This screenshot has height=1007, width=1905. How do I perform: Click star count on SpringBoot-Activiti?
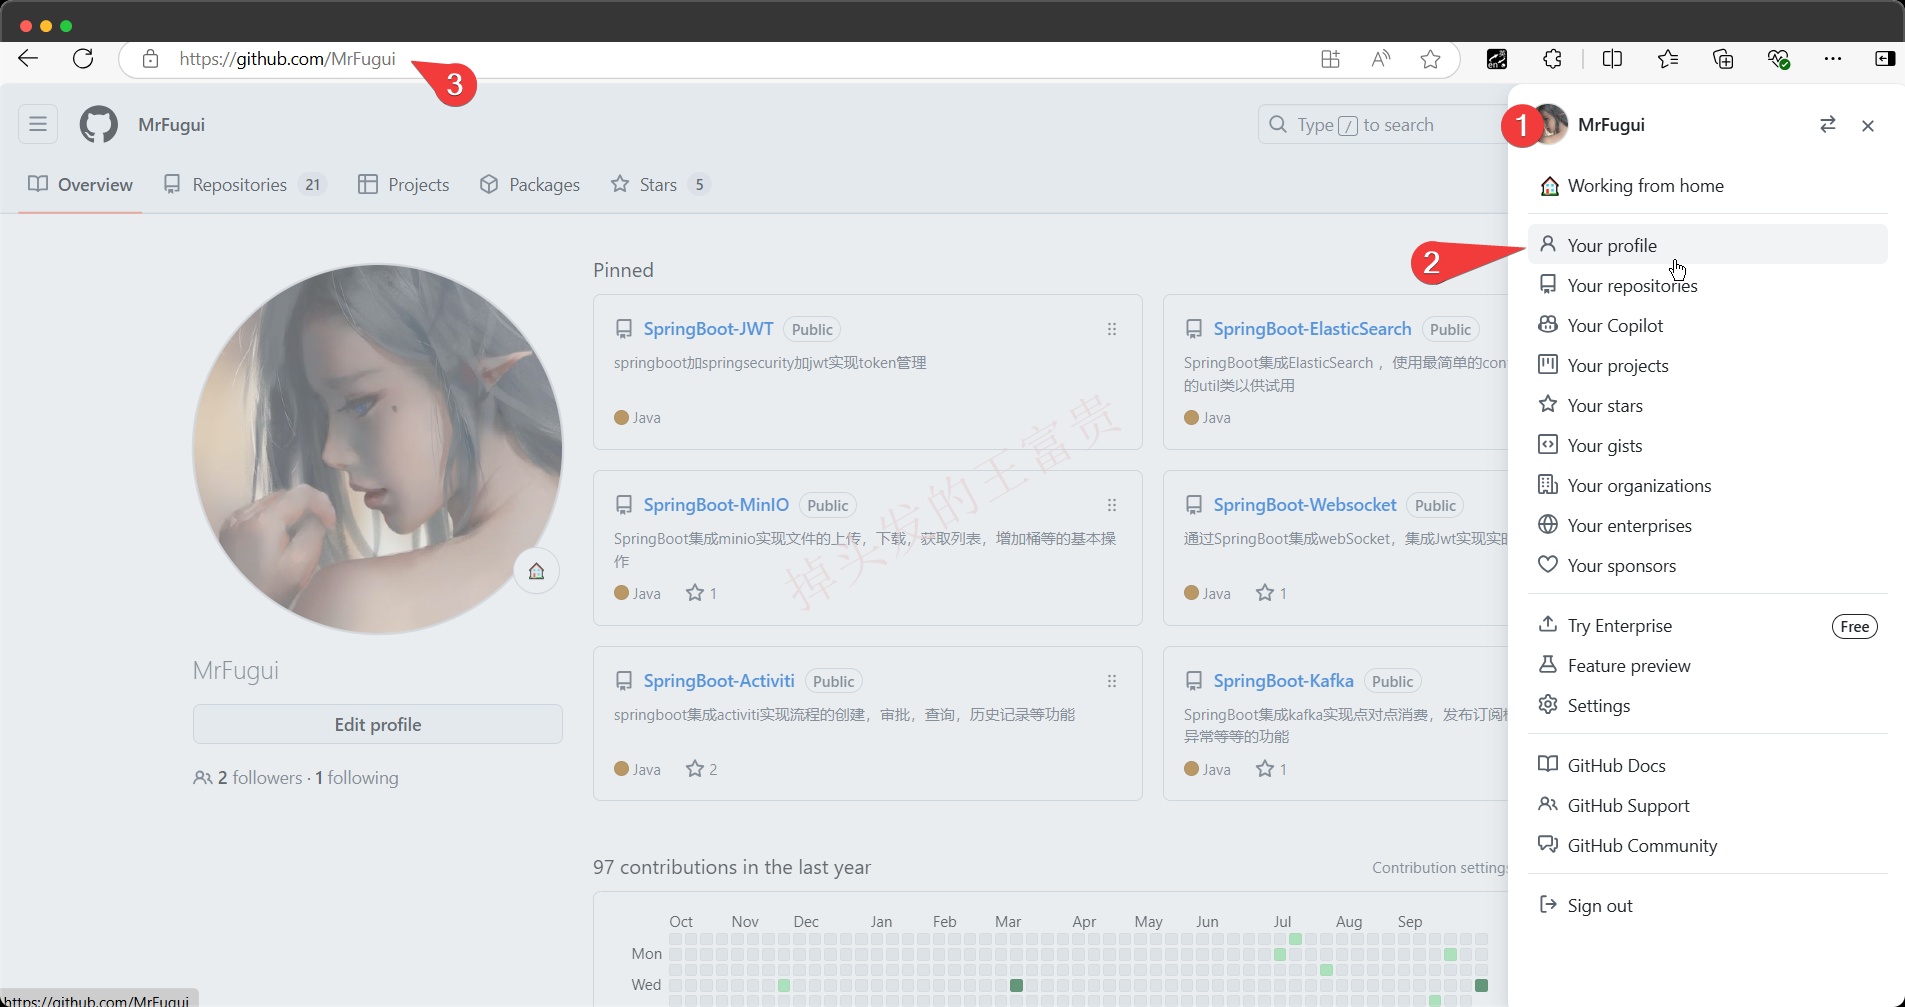(x=702, y=769)
